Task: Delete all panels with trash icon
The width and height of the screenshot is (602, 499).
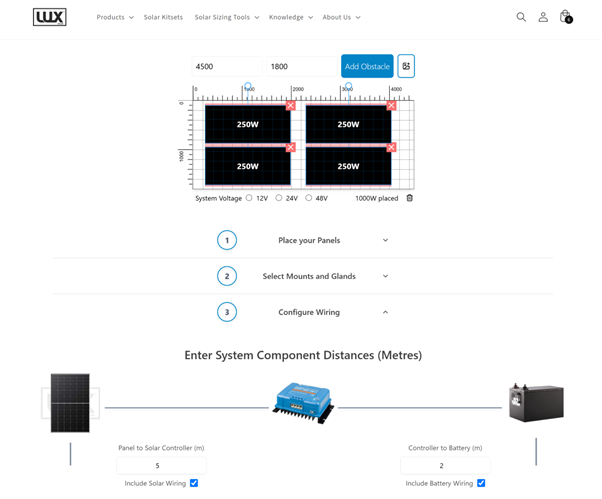Action: (409, 198)
